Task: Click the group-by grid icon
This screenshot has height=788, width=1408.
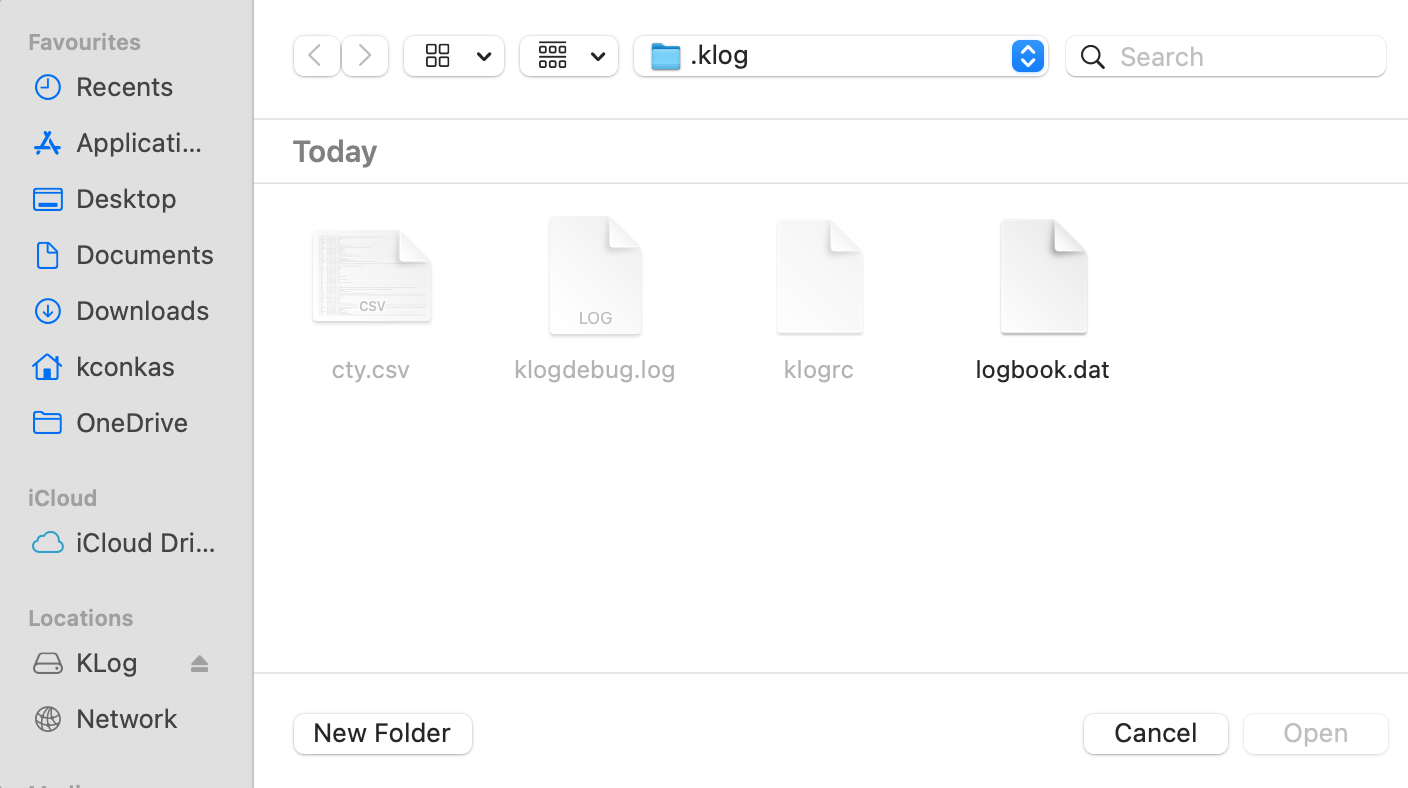Action: point(553,56)
